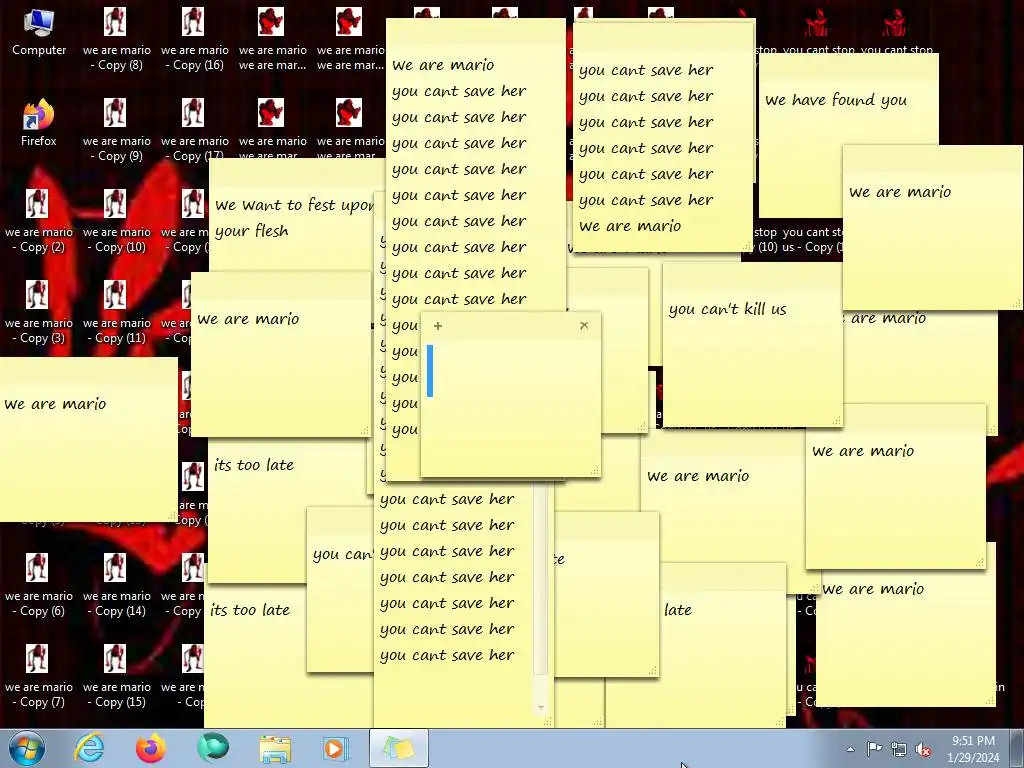Image resolution: width=1024 pixels, height=768 pixels.
Task: Open Action Center flag icon
Action: click(x=874, y=749)
